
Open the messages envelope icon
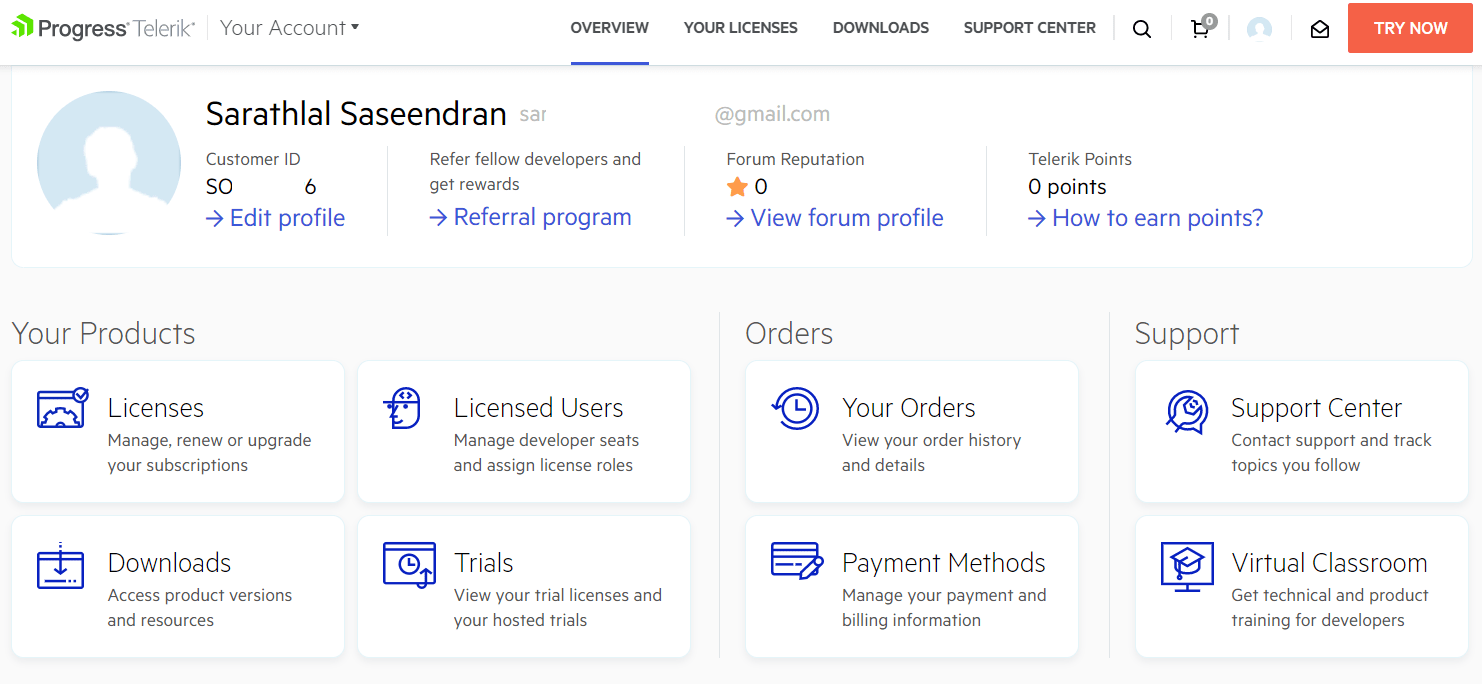point(1319,29)
